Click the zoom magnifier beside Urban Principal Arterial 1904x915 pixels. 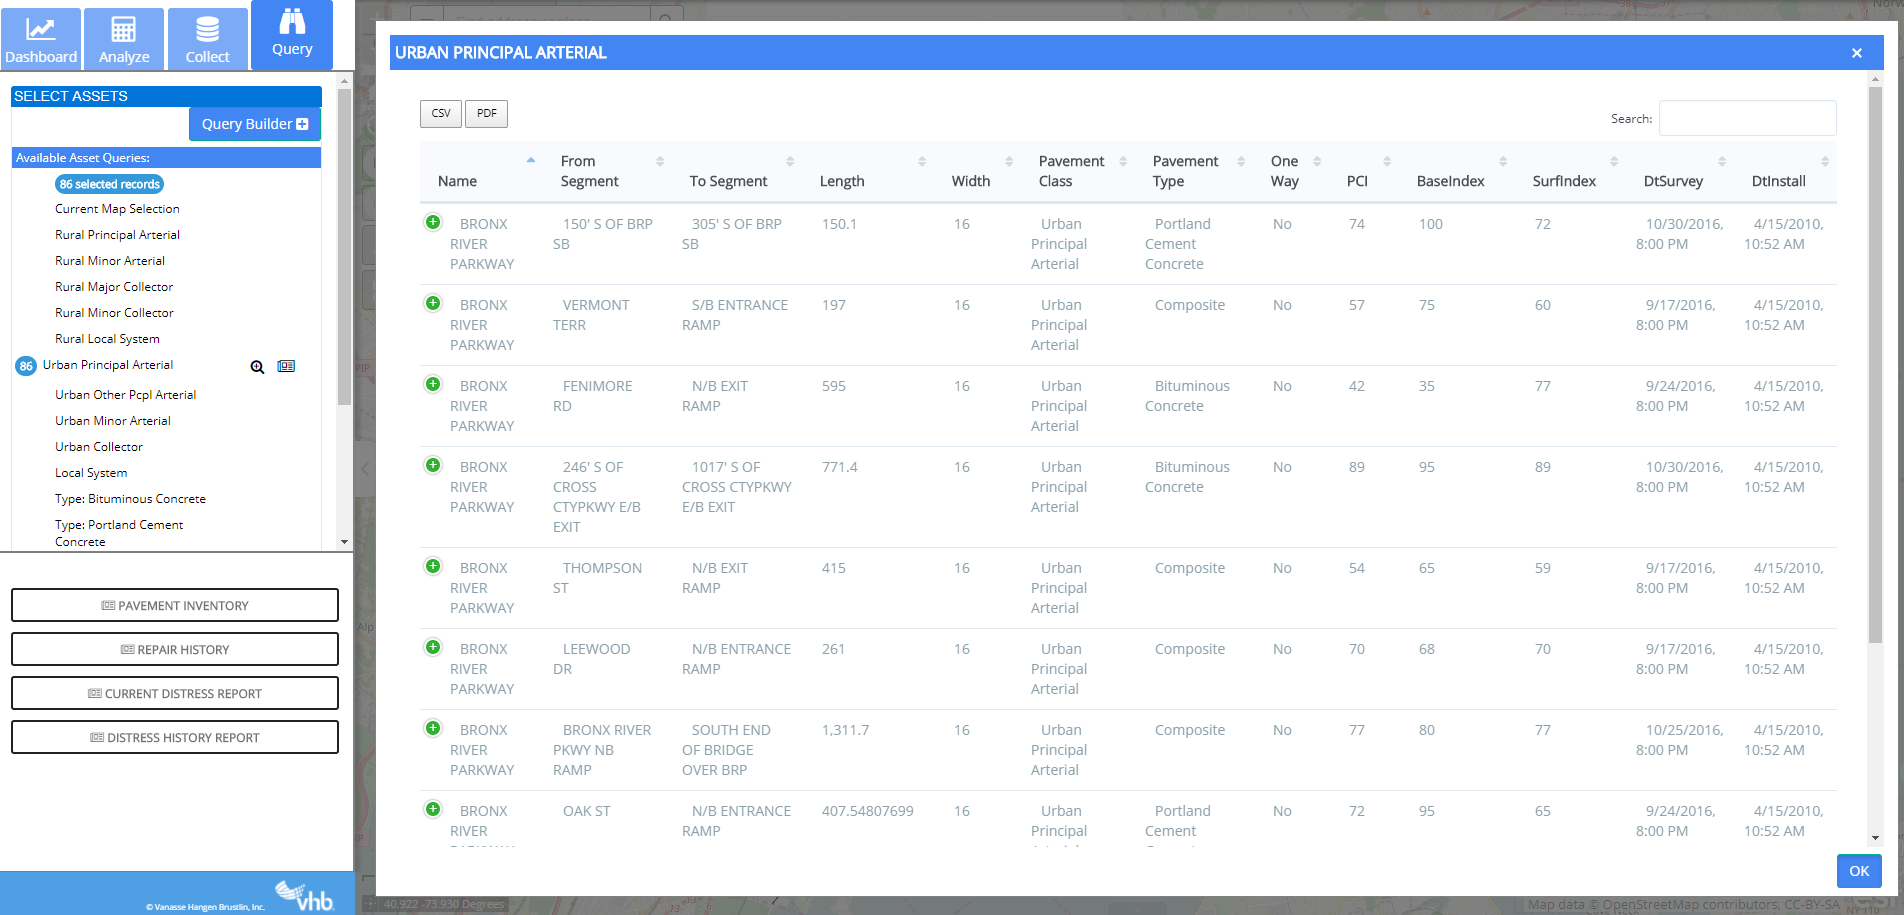coord(257,367)
